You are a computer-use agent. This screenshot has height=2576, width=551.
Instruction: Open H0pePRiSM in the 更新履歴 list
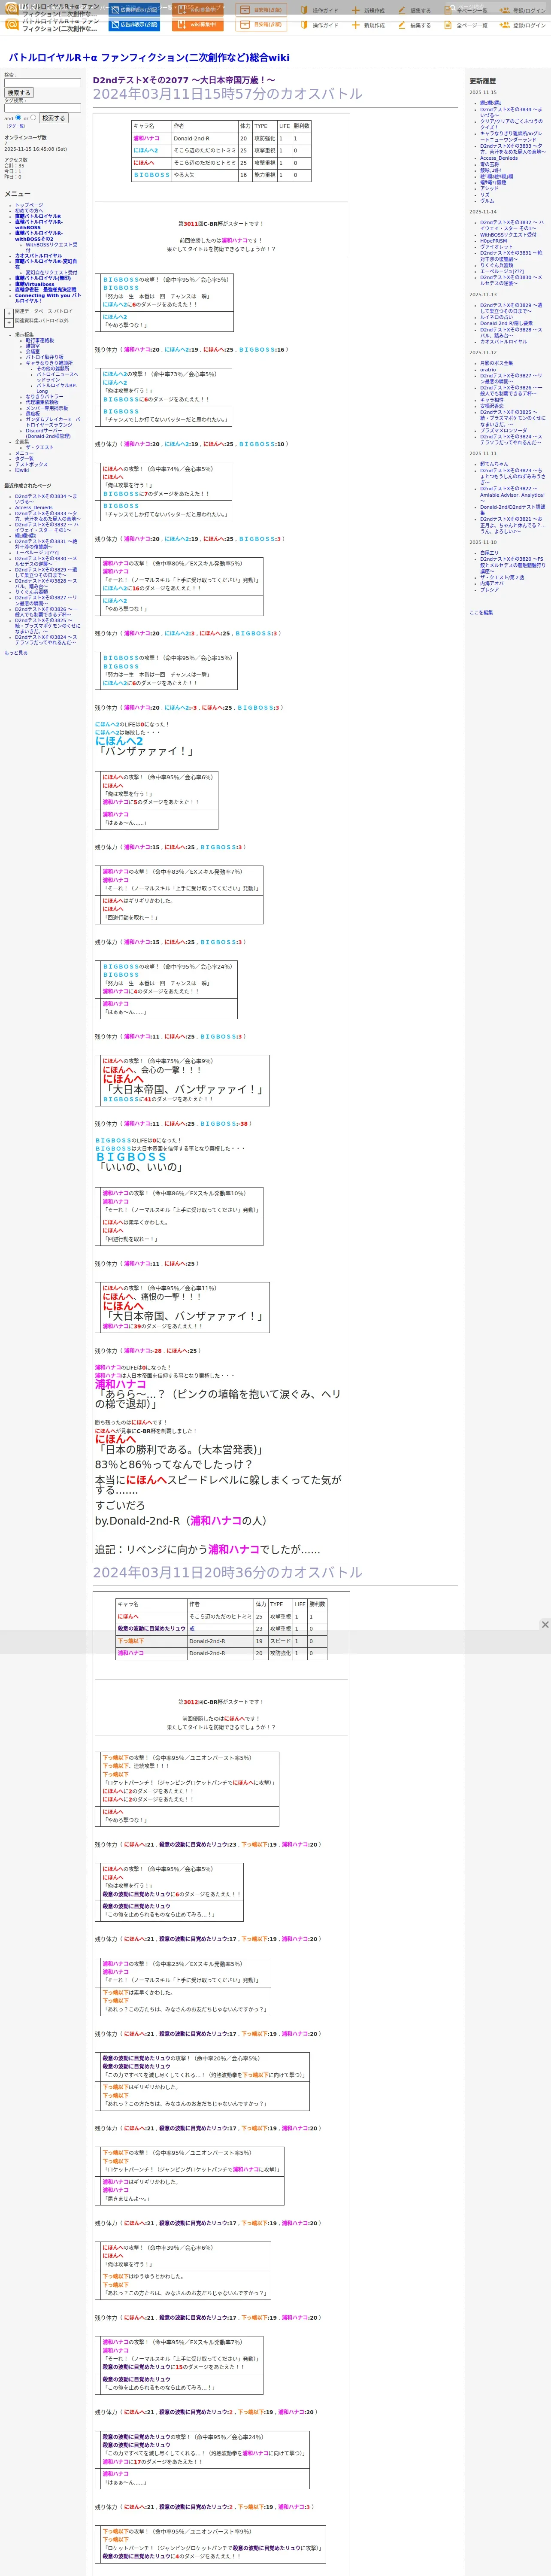[493, 241]
